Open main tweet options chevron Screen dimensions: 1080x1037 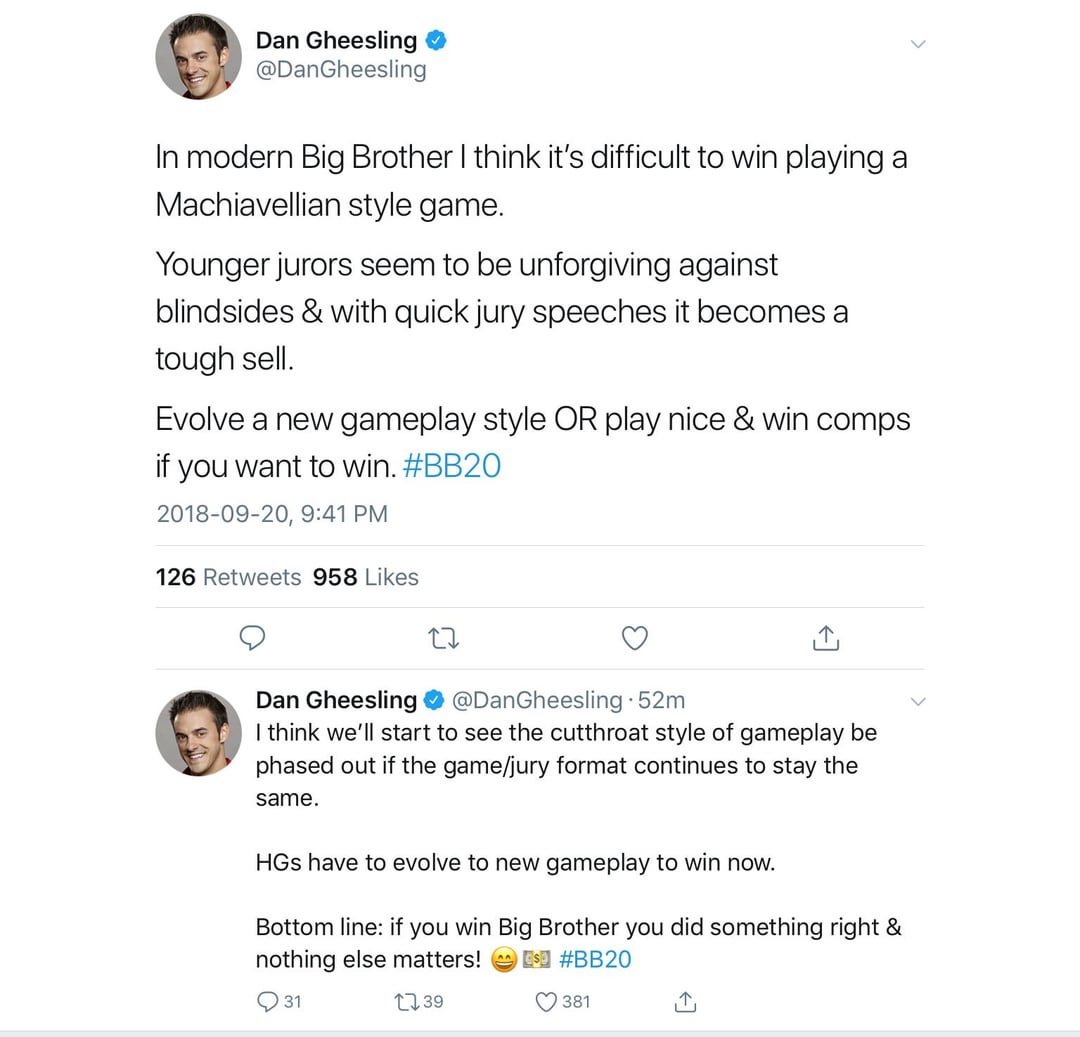pos(918,44)
